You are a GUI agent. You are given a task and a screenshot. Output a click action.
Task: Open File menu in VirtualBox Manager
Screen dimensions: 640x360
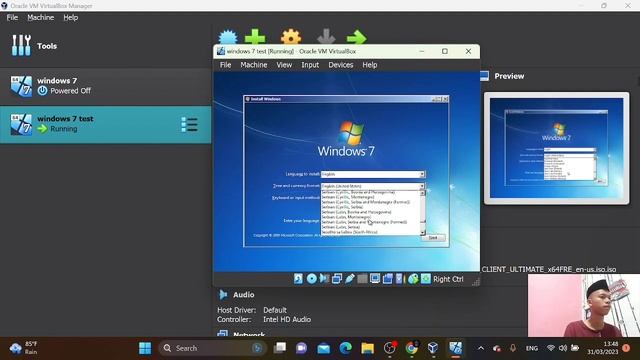(x=12, y=18)
